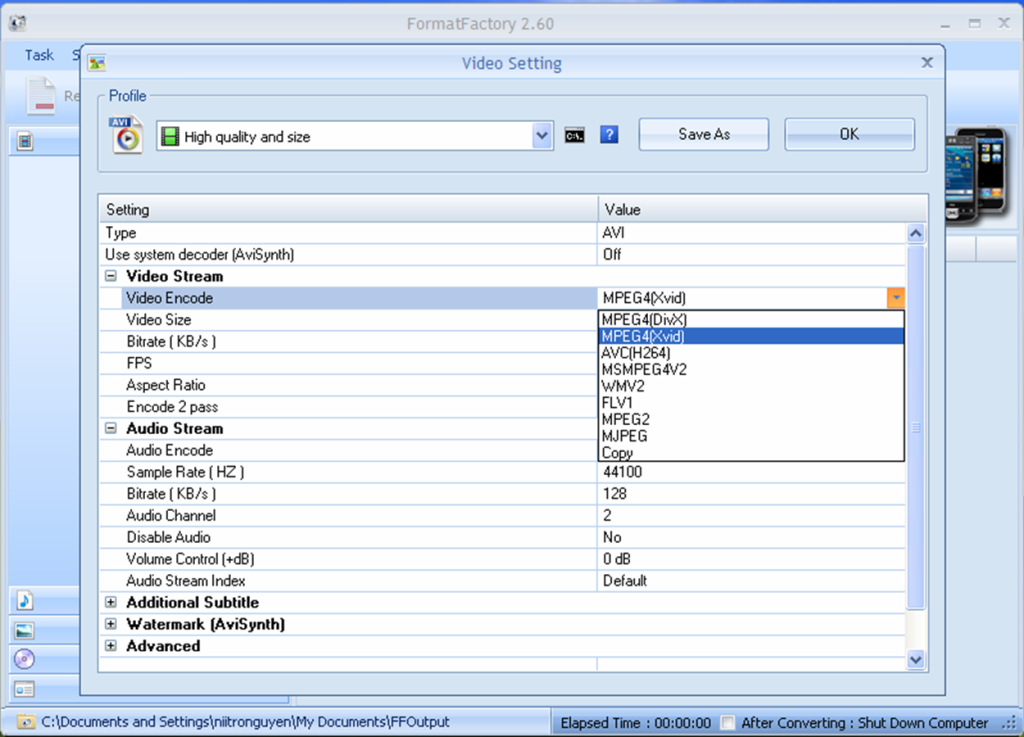
Task: Minimize the FormatFactory main window
Action: click(945, 24)
